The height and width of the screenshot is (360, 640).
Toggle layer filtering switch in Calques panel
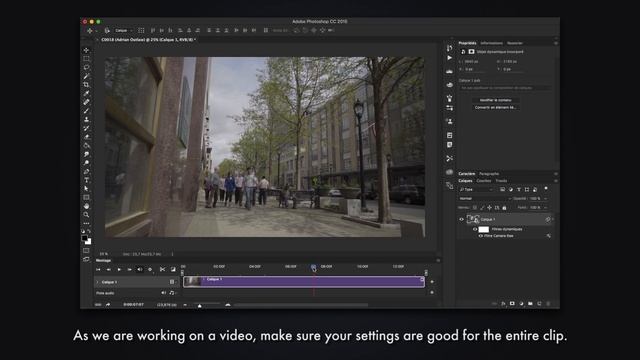(x=546, y=189)
